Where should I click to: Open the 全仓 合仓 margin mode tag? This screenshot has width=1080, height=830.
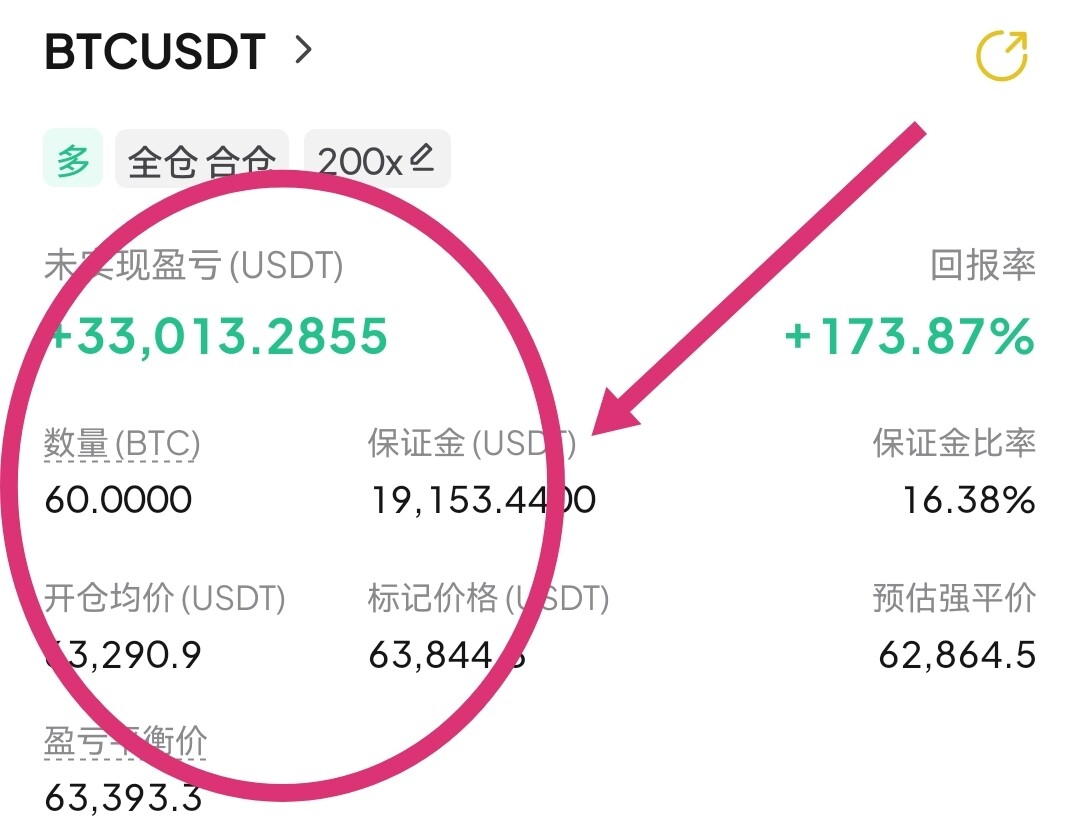point(202,158)
